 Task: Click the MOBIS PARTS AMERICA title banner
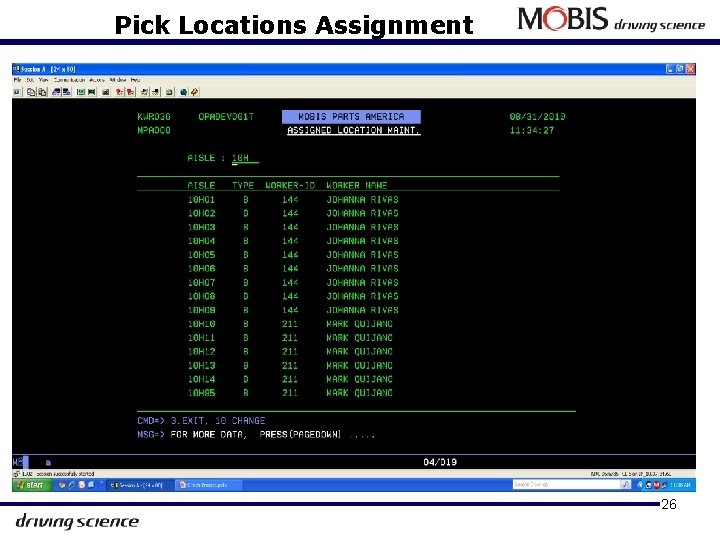(351, 117)
